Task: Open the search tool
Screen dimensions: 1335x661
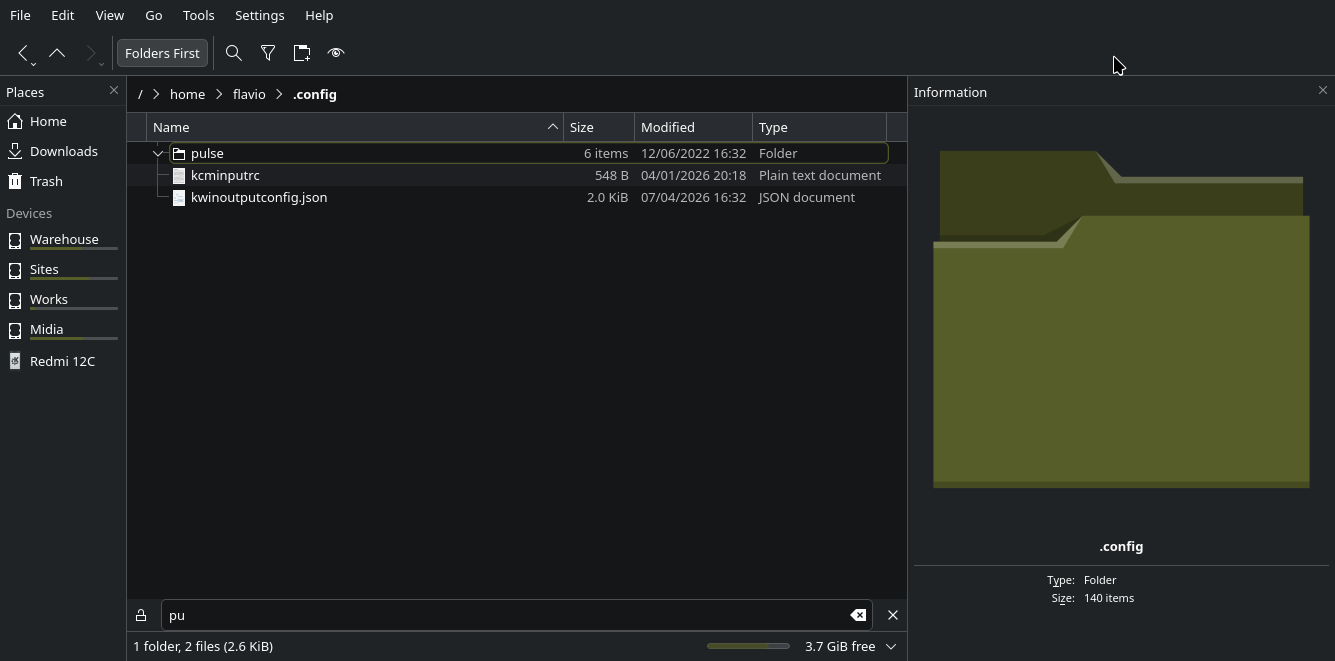Action: (234, 53)
